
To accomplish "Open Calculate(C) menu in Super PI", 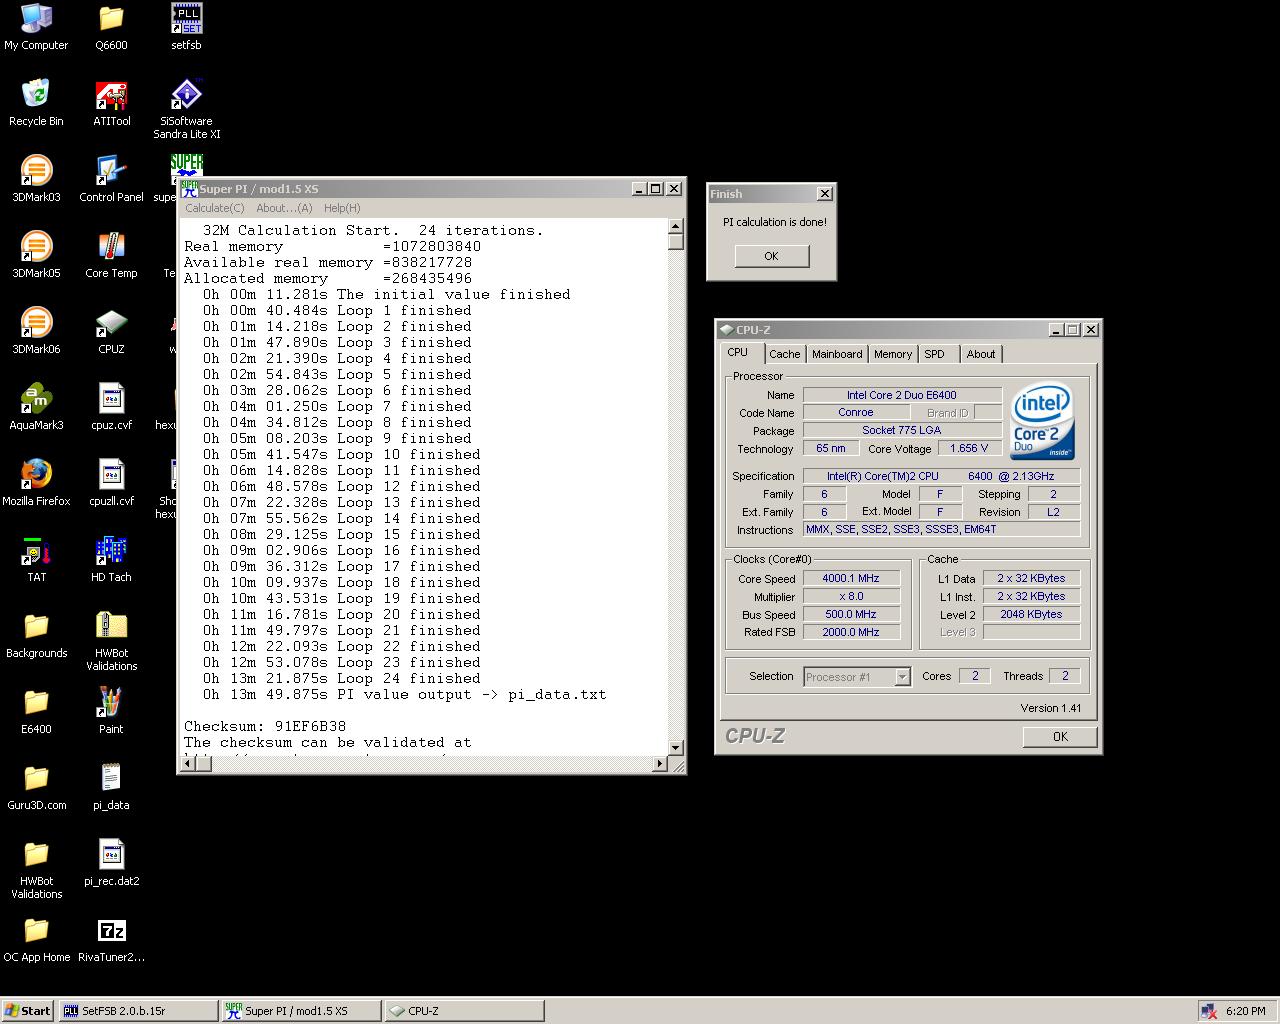I will pos(215,208).
